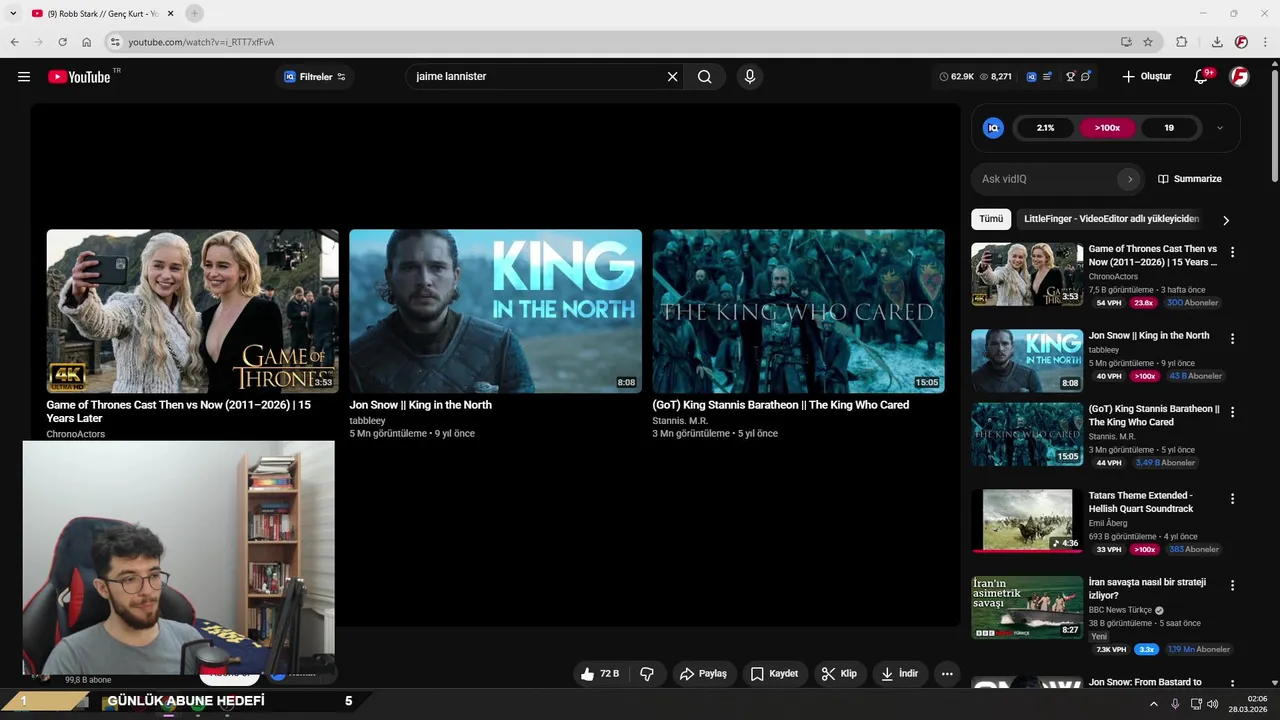Open more actions three-dot menu under video
Image resolution: width=1280 pixels, height=720 pixels.
(947, 674)
